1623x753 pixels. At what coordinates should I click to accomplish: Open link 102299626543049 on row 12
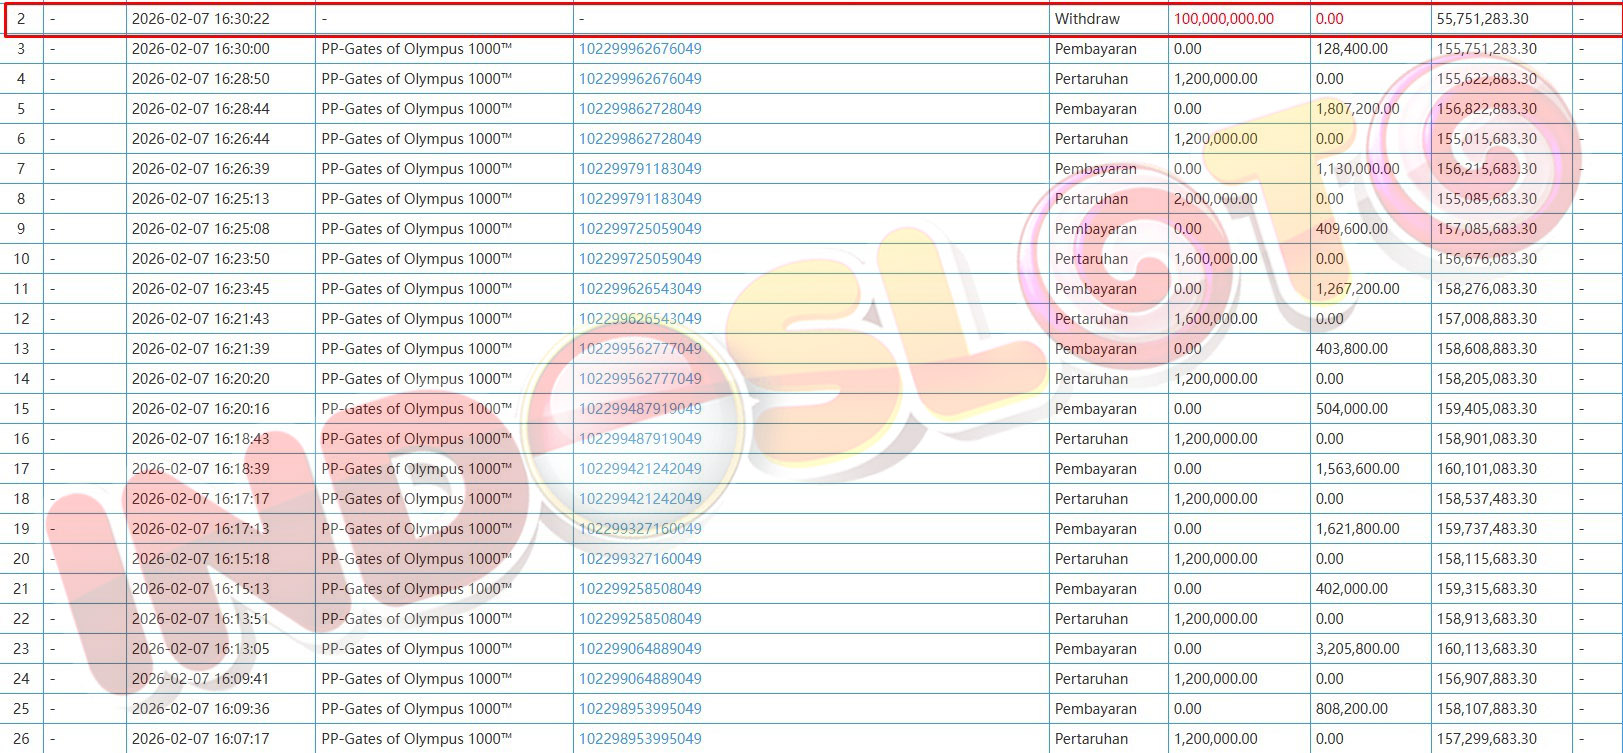click(x=640, y=319)
